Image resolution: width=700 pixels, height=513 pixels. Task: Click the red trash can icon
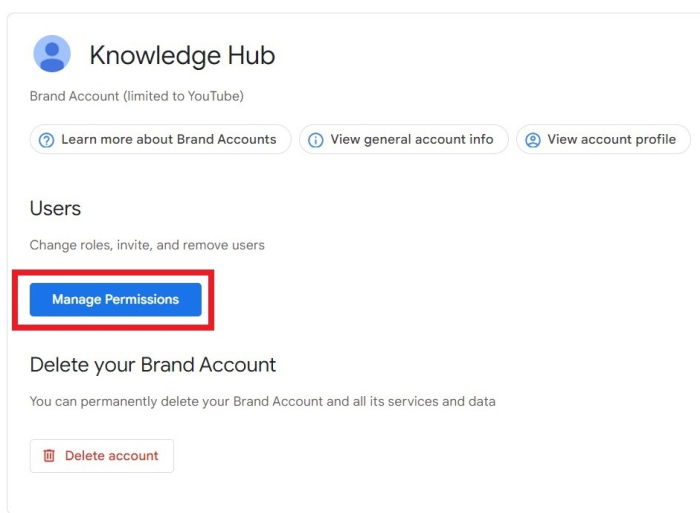pyautogui.click(x=49, y=456)
